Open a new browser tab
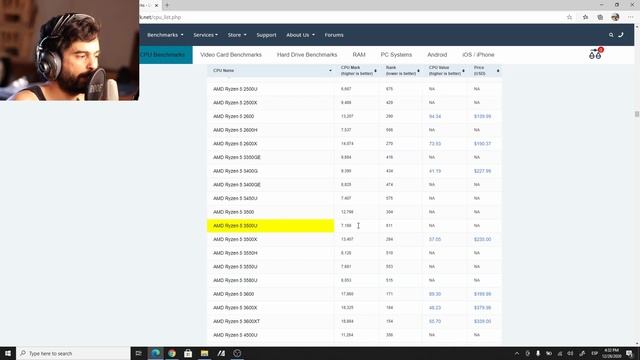This screenshot has width=640, height=360. pyautogui.click(x=167, y=5)
